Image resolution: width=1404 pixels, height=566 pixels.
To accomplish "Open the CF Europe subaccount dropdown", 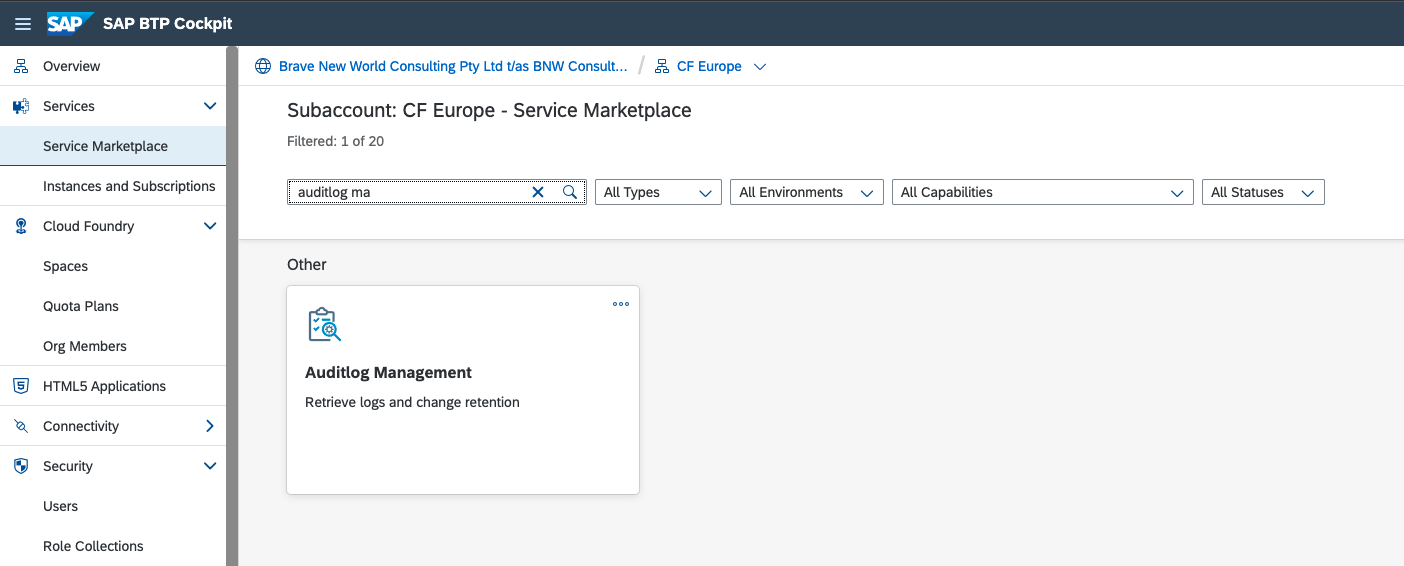I will (x=759, y=67).
